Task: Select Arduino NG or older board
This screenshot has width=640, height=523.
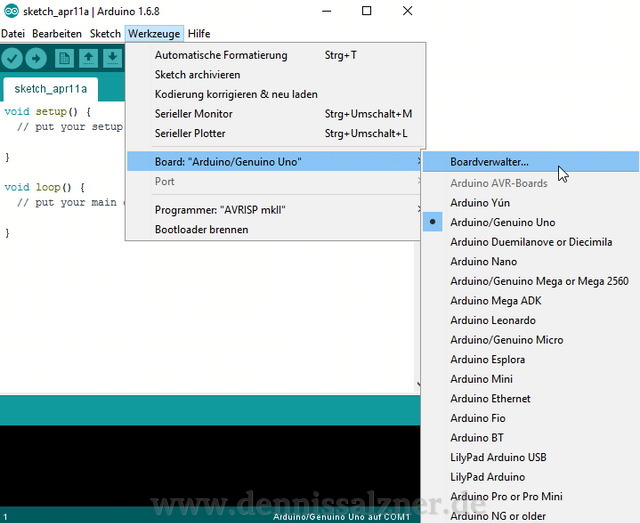Action: pyautogui.click(x=531, y=516)
